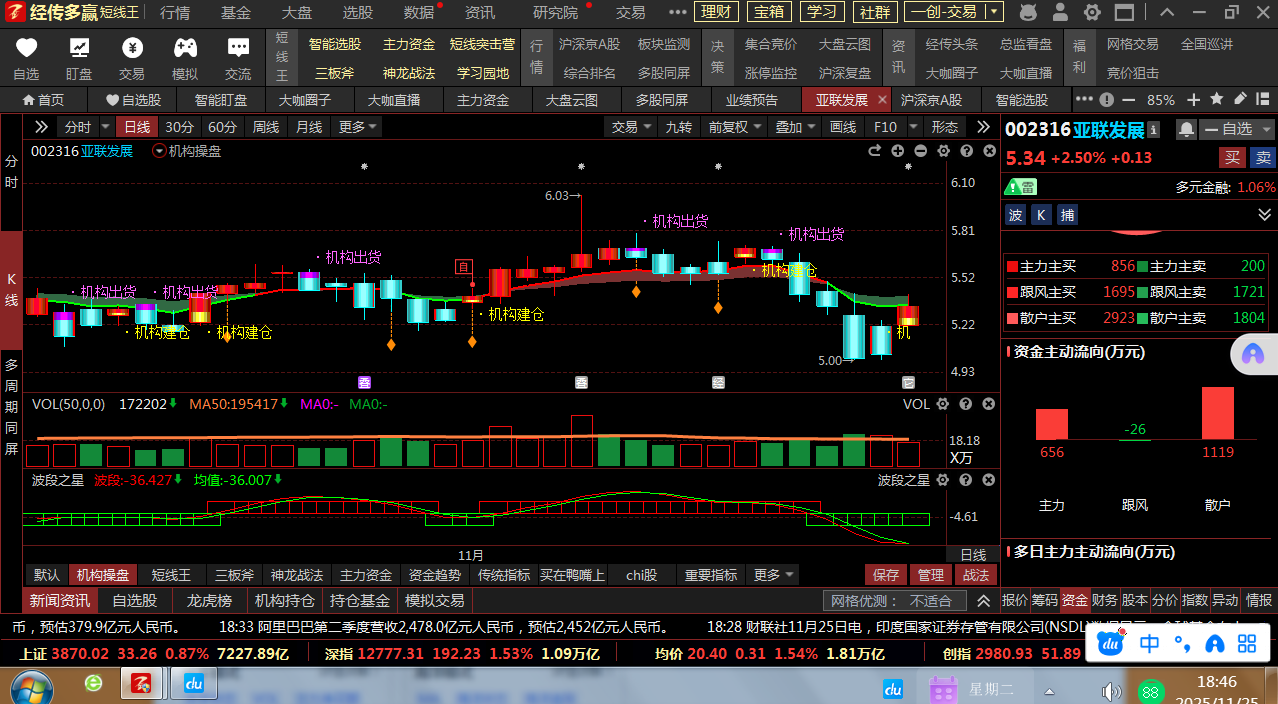Switch chart to 周线 period
Image resolution: width=1278 pixels, height=704 pixels.
click(266, 127)
